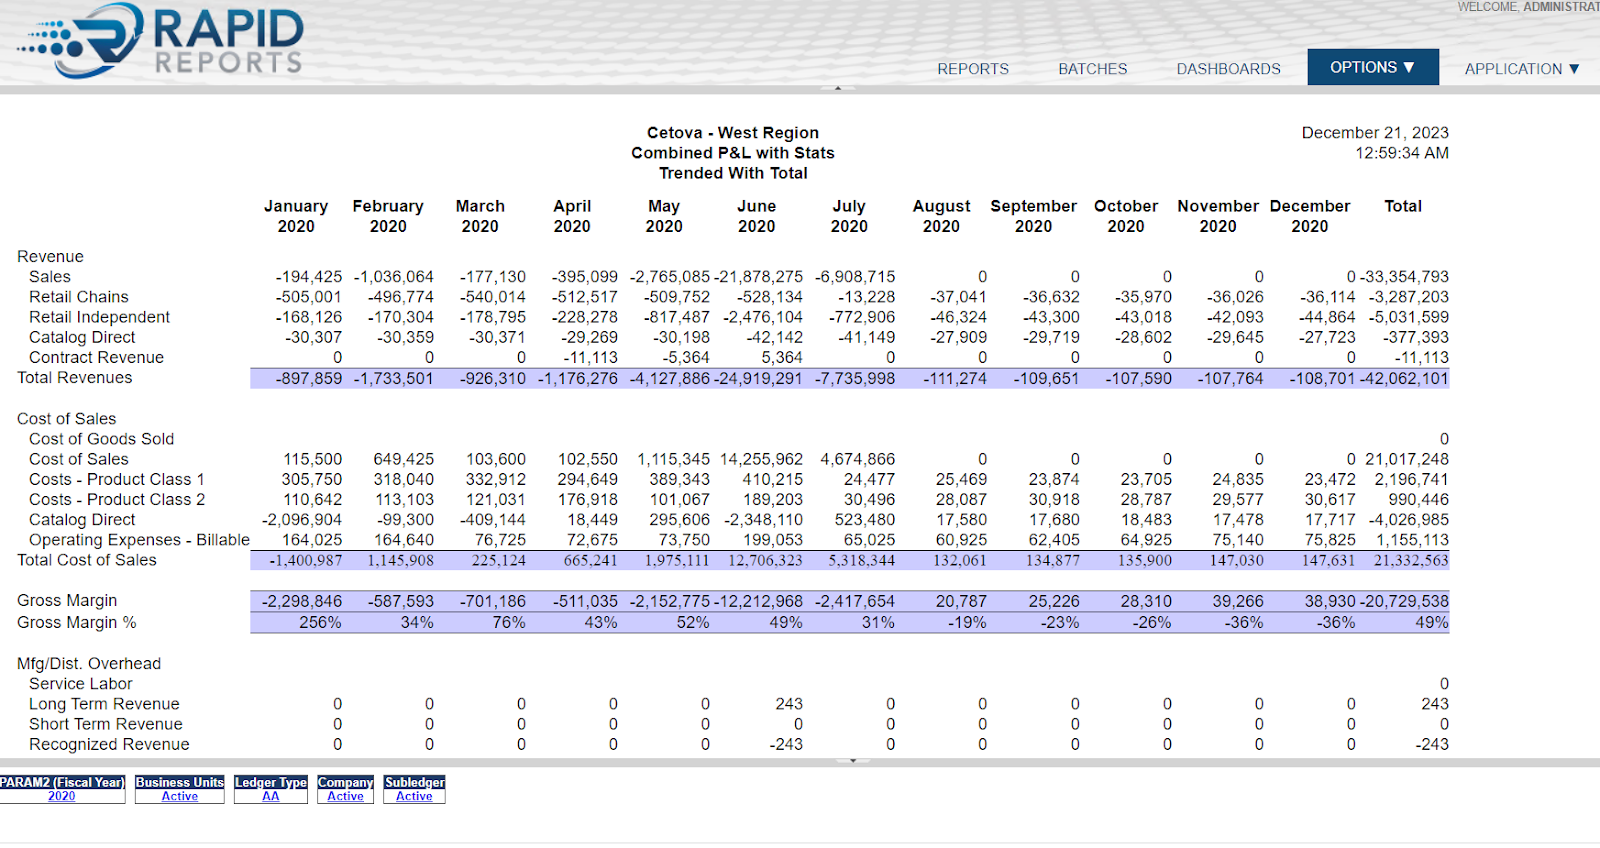Click the Gross Margin % total cell
Viewport: 1600px width, 848px height.
click(1431, 623)
